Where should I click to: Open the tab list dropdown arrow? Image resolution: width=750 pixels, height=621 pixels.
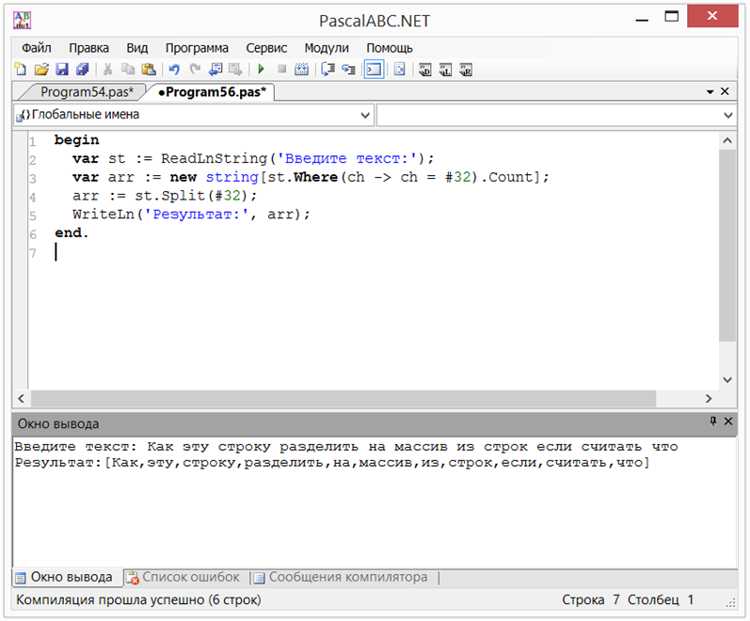pyautogui.click(x=710, y=91)
